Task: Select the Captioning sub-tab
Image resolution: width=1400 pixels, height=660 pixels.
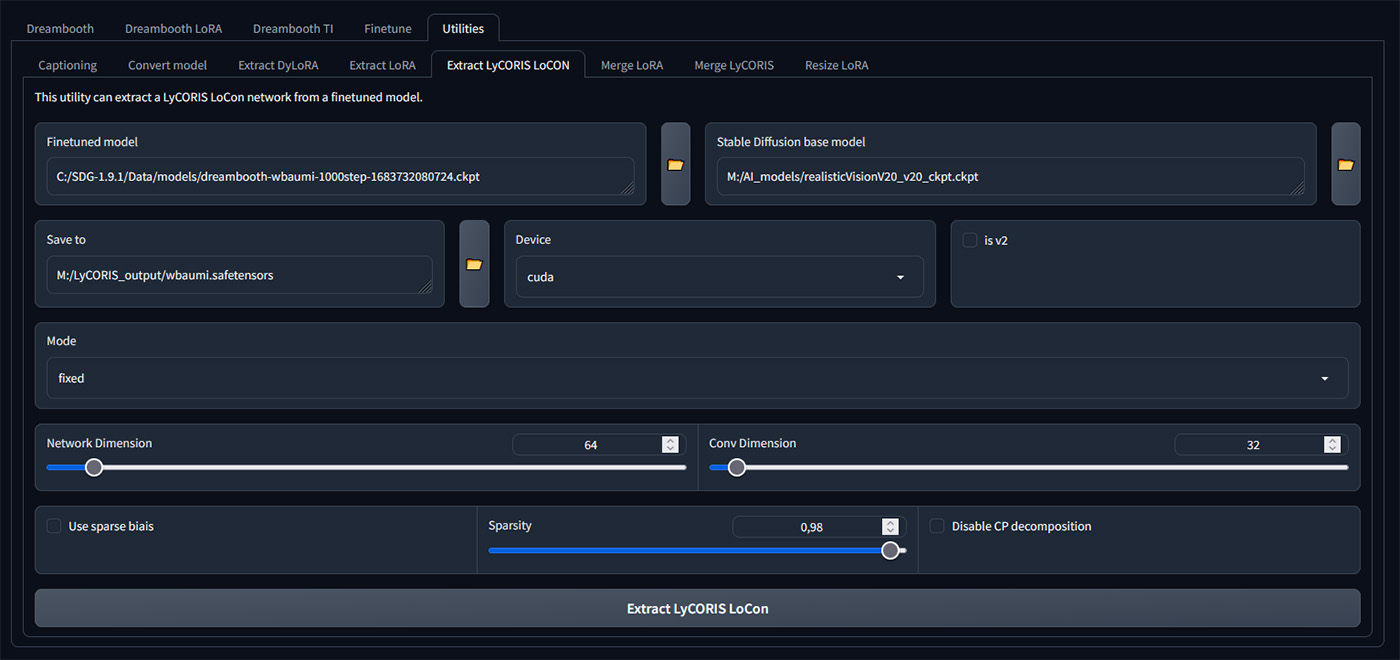Action: click(67, 65)
